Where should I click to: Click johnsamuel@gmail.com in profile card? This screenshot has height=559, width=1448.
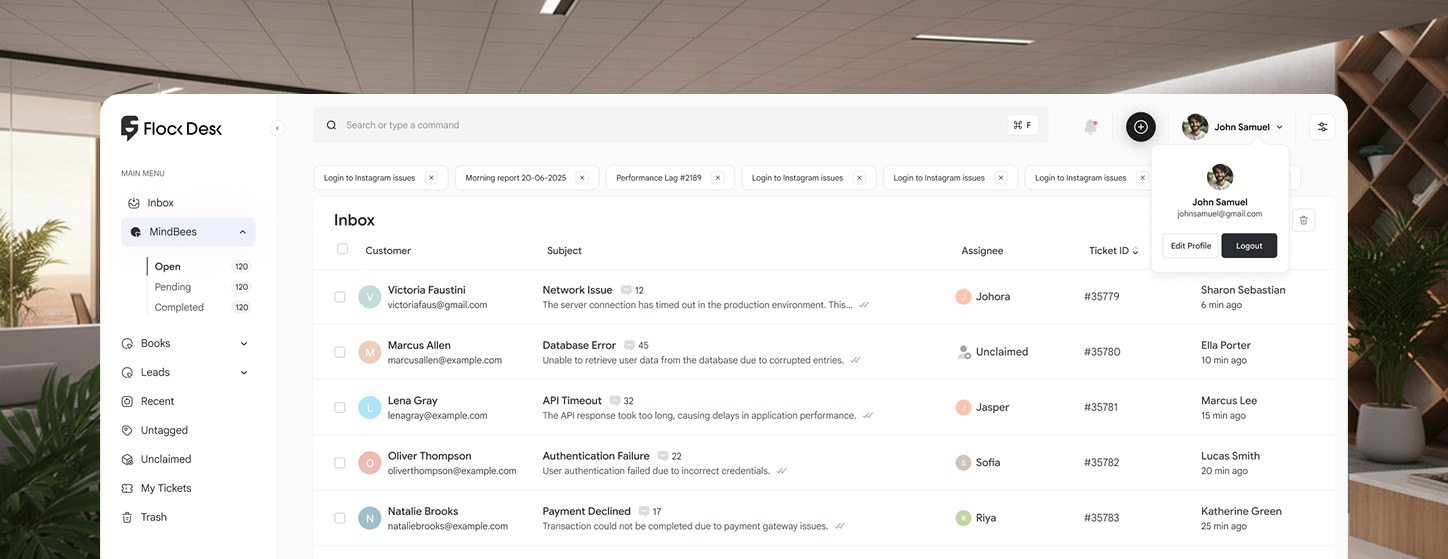[1219, 214]
